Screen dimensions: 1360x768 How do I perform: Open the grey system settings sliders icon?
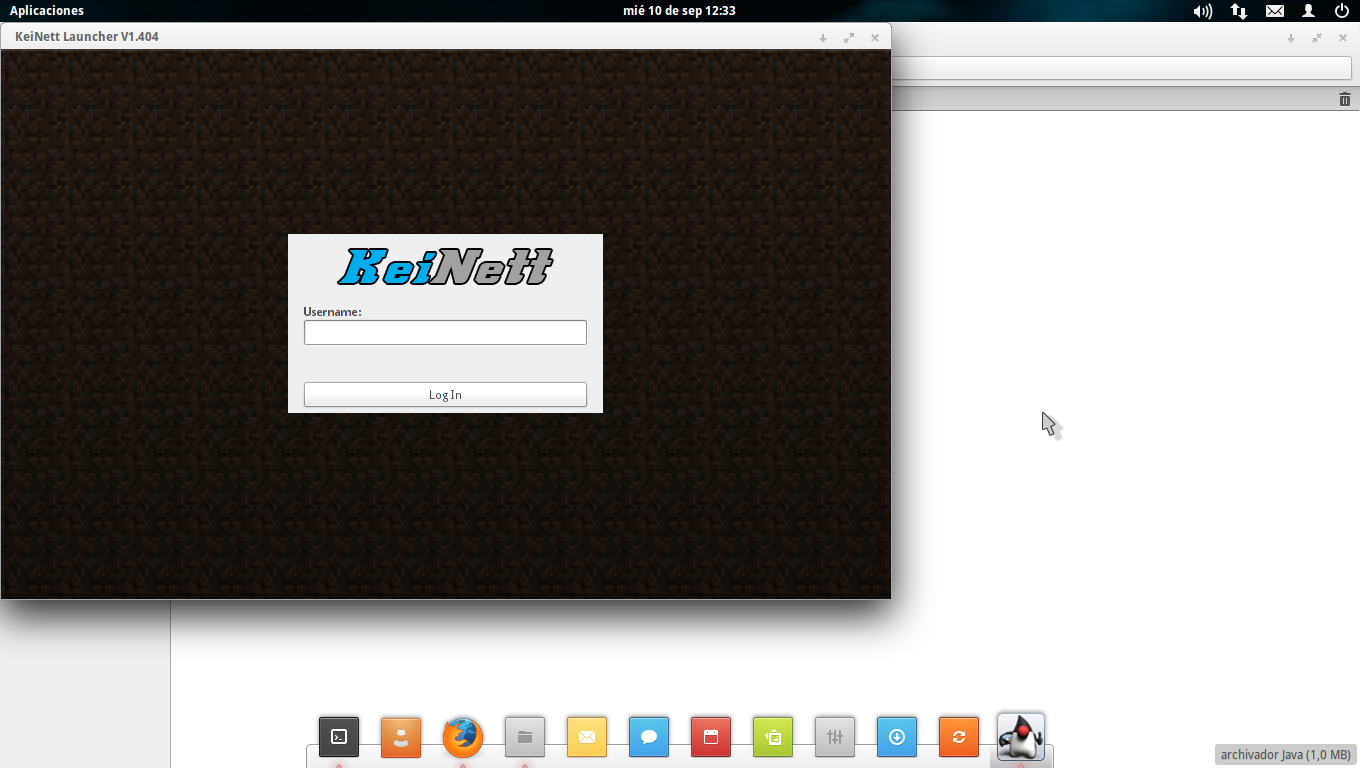coord(835,737)
